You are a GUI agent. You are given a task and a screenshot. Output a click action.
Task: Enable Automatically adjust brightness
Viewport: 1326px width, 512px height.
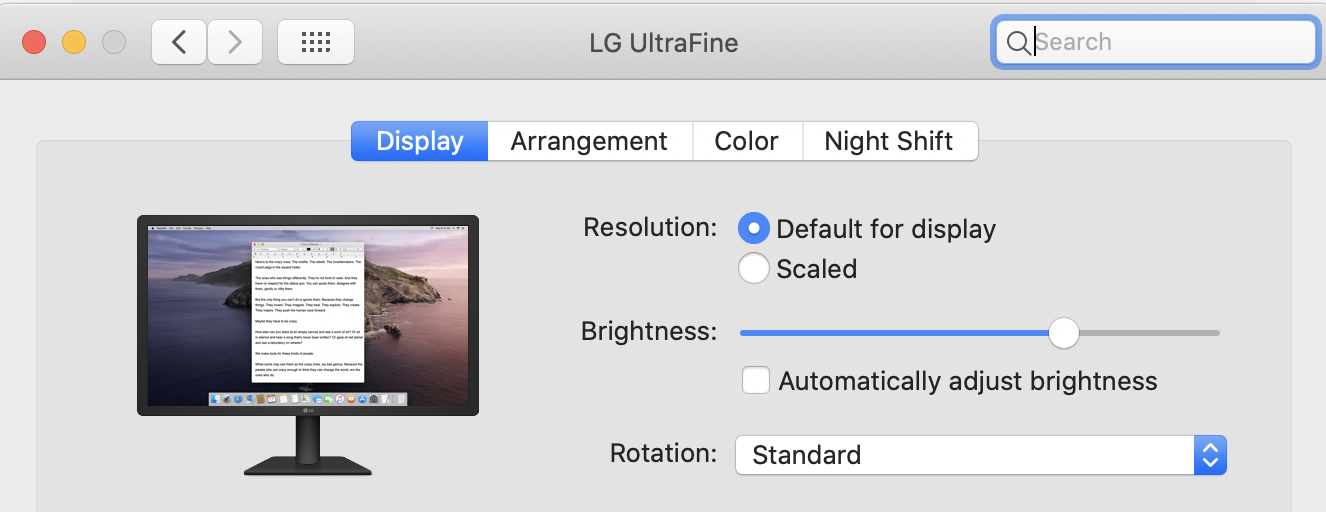point(756,381)
